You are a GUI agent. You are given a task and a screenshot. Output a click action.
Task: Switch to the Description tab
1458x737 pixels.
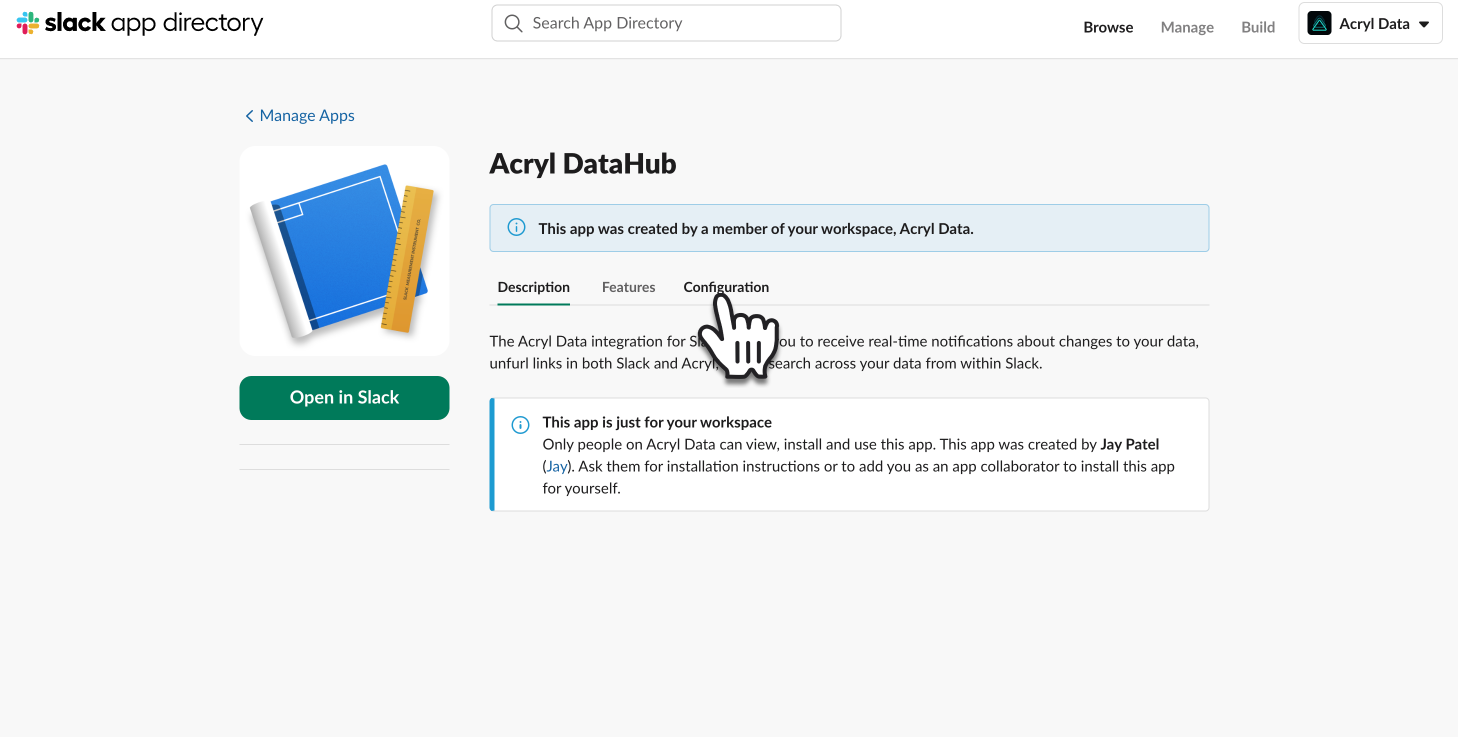coord(533,287)
